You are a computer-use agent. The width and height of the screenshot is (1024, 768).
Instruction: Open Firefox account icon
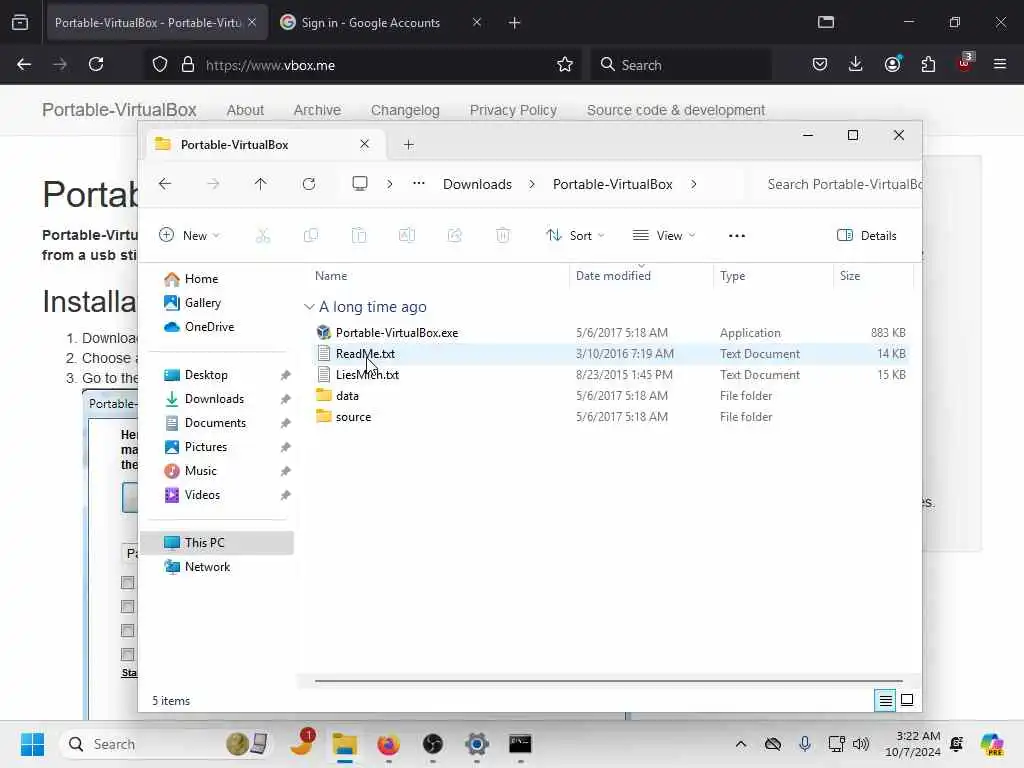click(x=892, y=64)
